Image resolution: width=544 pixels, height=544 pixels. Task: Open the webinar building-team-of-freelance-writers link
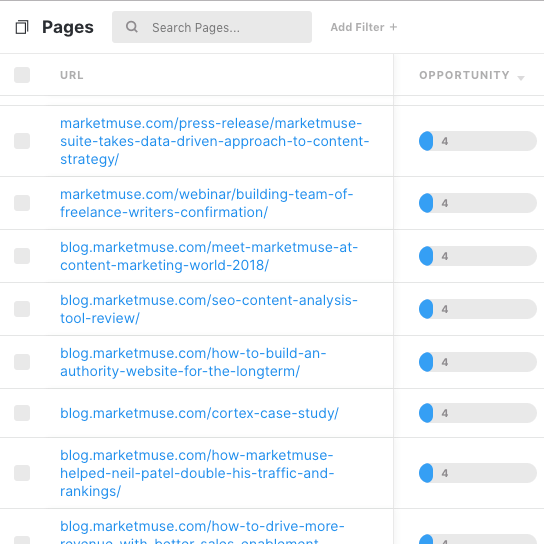tap(206, 203)
